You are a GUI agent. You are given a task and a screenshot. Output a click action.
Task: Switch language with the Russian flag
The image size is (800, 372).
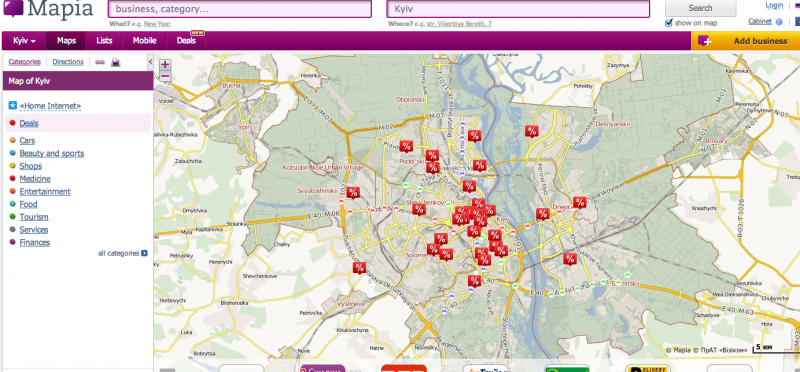coord(797,6)
